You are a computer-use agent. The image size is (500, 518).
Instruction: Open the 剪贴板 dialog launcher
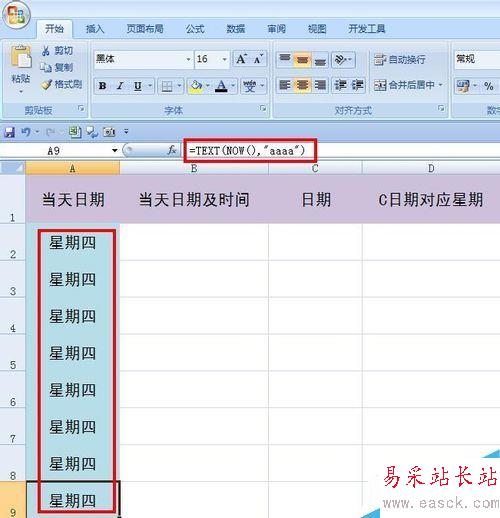click(81, 108)
